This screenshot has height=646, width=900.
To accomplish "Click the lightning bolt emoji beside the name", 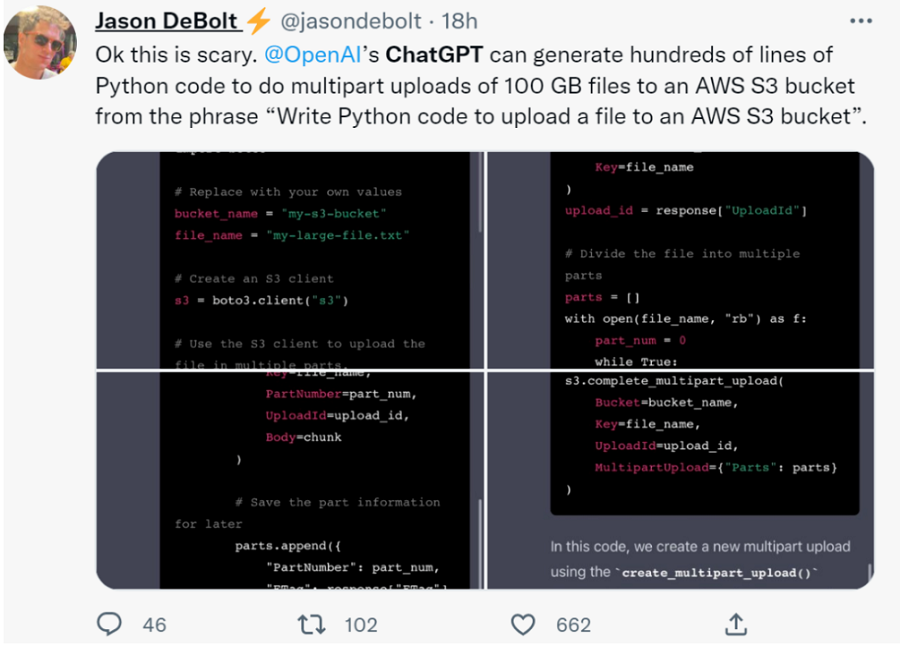I will [258, 21].
